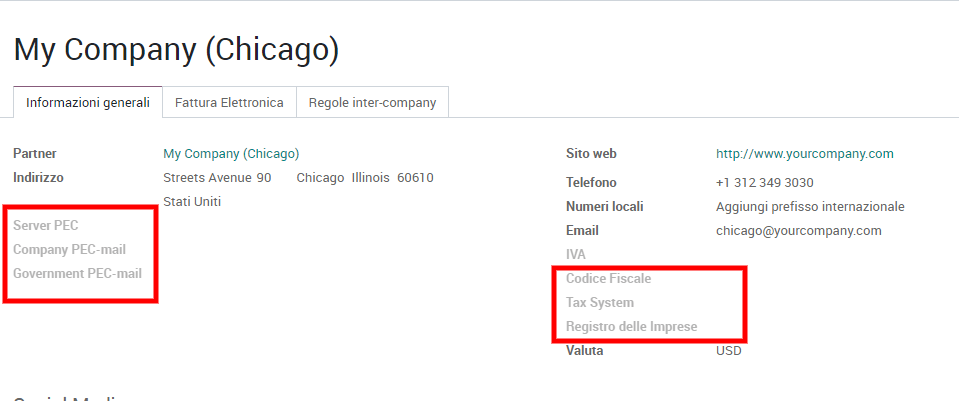Click the Tax System field label
959x401 pixels.
pyautogui.click(x=600, y=303)
